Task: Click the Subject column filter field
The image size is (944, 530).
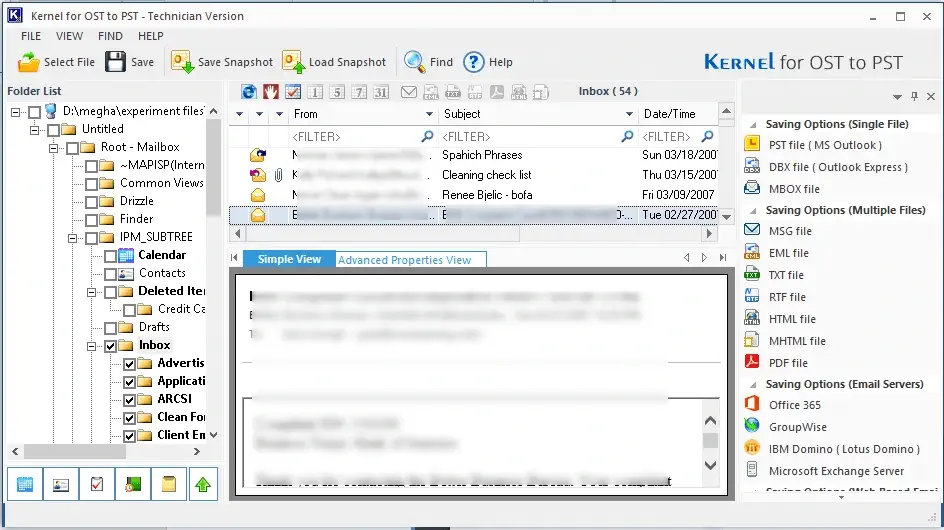Action: [538, 137]
